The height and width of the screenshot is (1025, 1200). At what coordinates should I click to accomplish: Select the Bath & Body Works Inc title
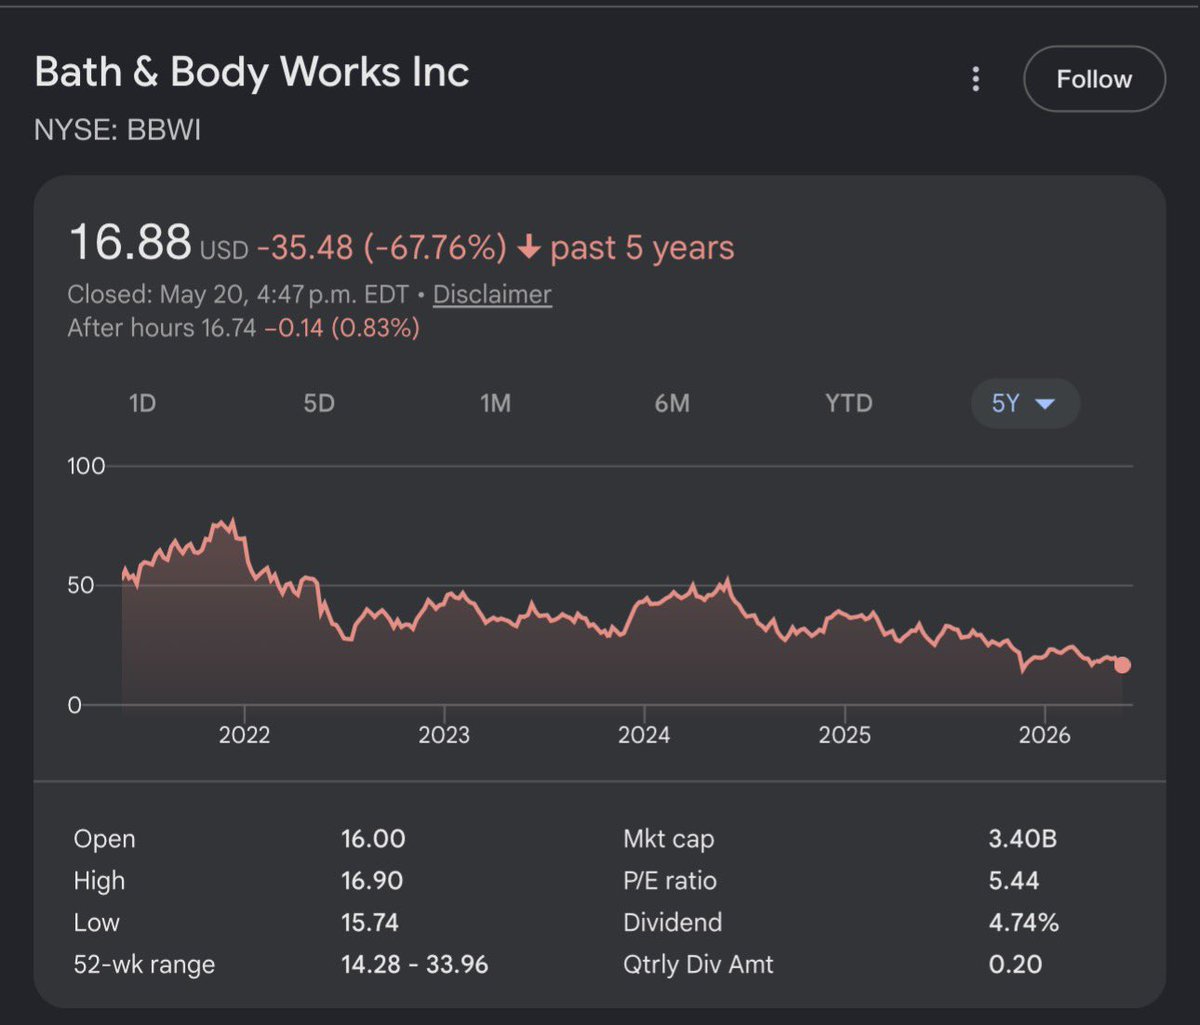(252, 72)
